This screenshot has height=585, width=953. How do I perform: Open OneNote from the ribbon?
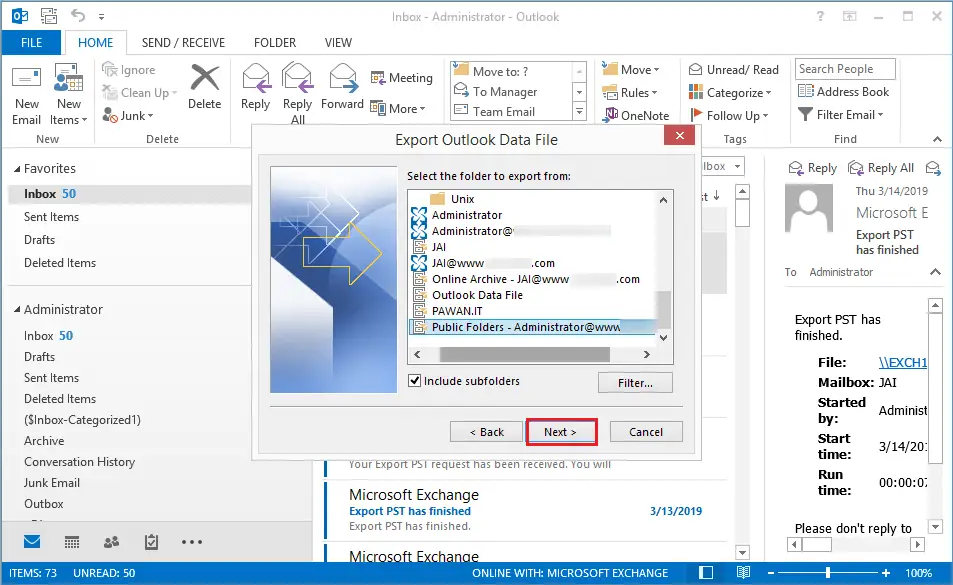click(x=635, y=115)
